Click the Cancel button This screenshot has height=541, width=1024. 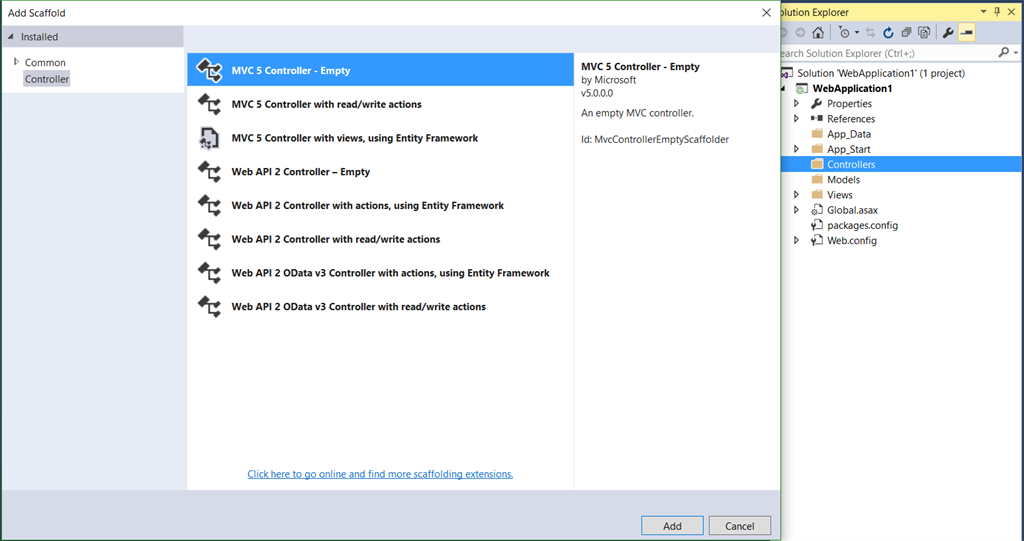coord(740,526)
